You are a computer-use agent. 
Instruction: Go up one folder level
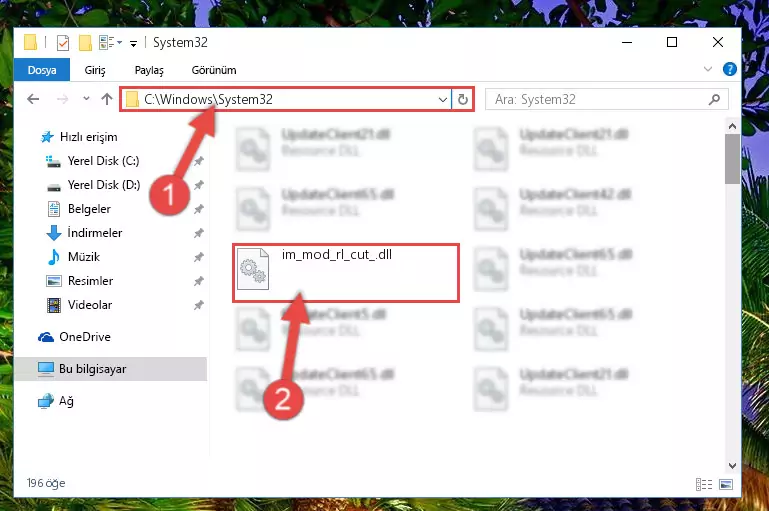click(106, 99)
